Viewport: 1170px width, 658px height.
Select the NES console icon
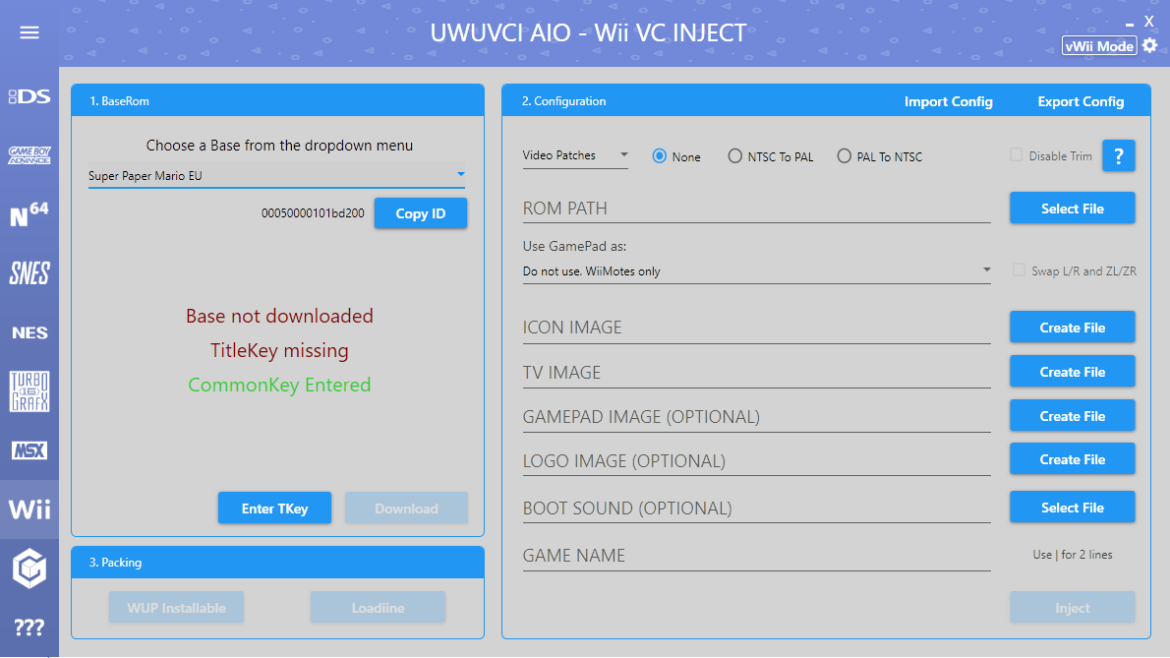29,333
